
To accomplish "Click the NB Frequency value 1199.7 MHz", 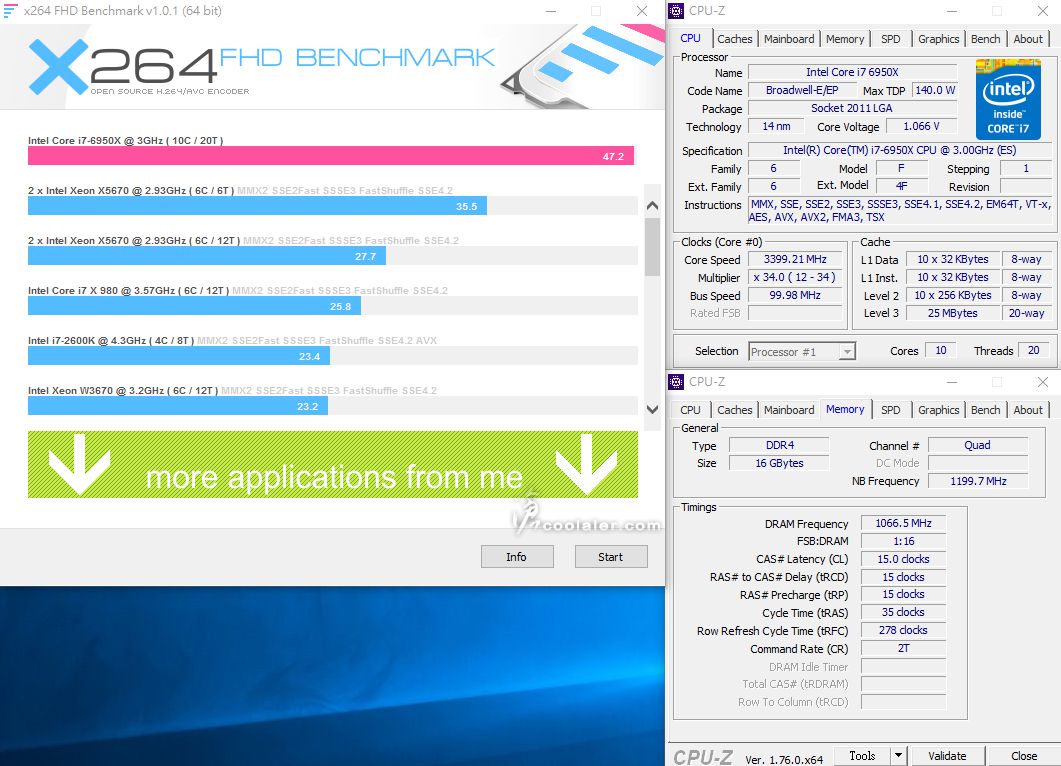I will click(978, 481).
